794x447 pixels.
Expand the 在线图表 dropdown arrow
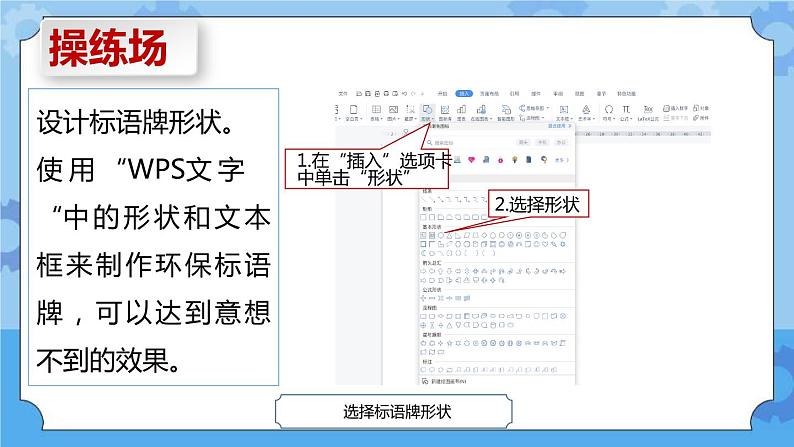tap(491, 118)
